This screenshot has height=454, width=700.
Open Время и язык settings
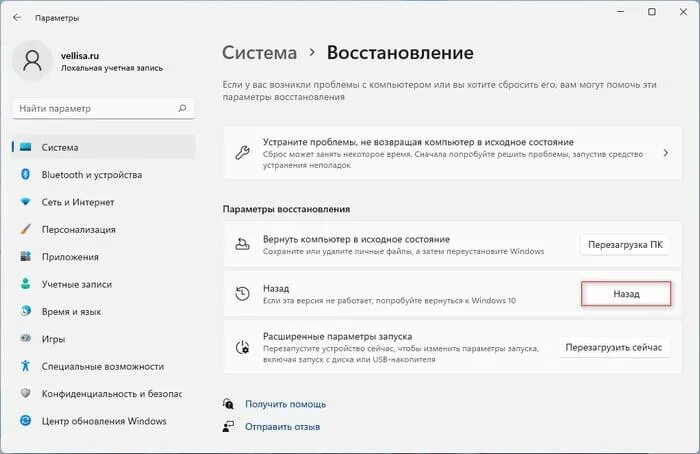click(104, 311)
